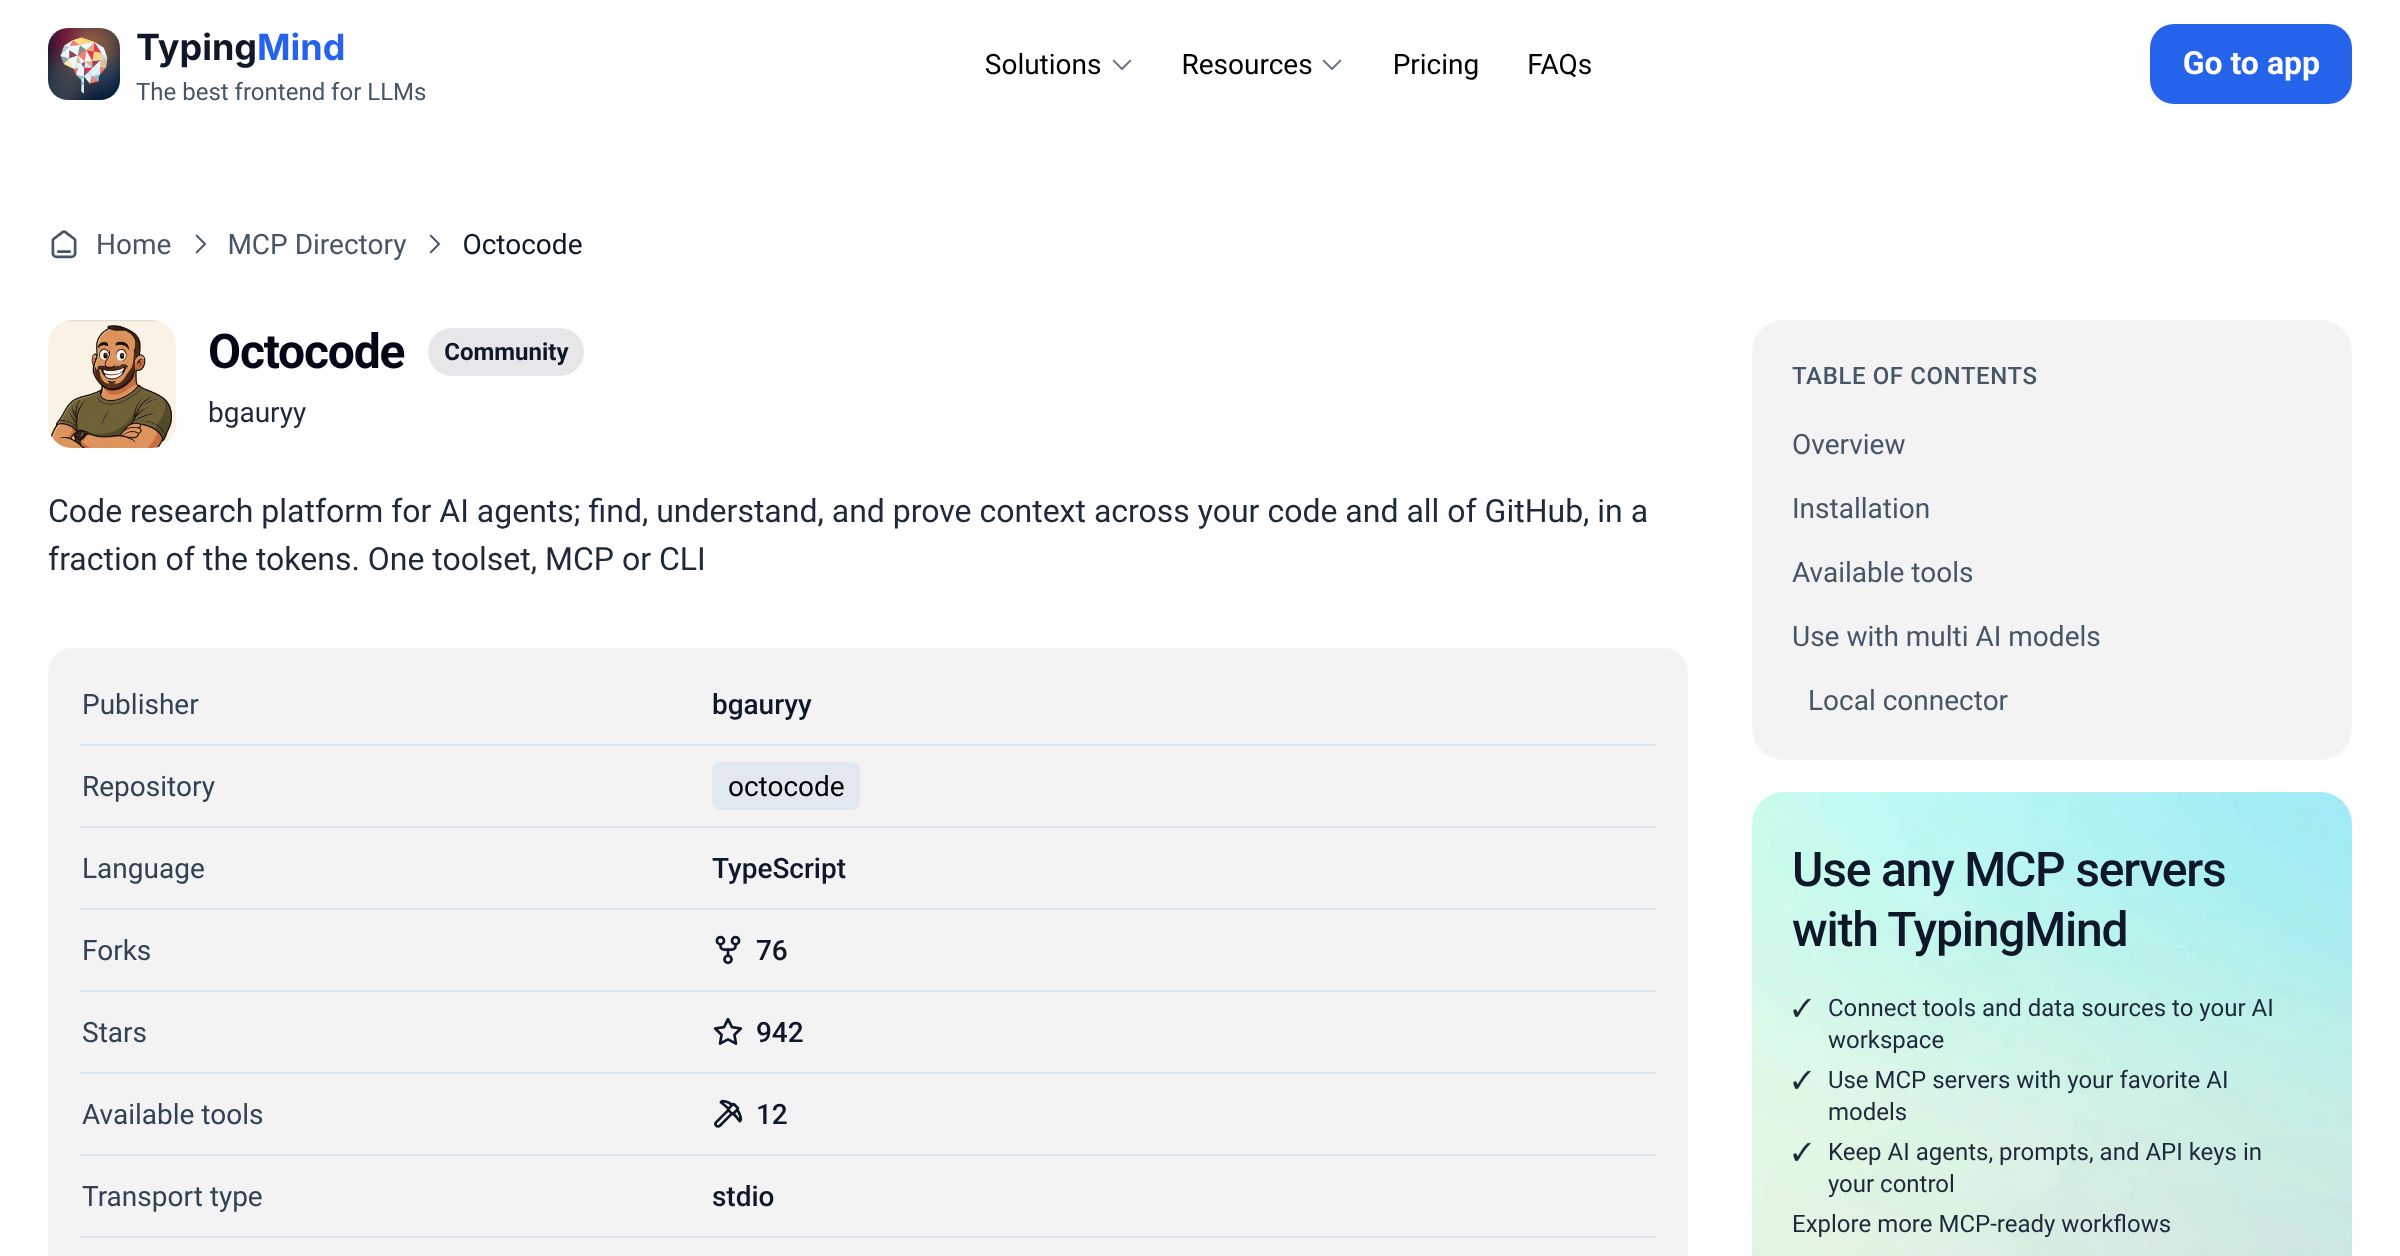Click the Community badge
This screenshot has height=1256, width=2400.
[506, 352]
